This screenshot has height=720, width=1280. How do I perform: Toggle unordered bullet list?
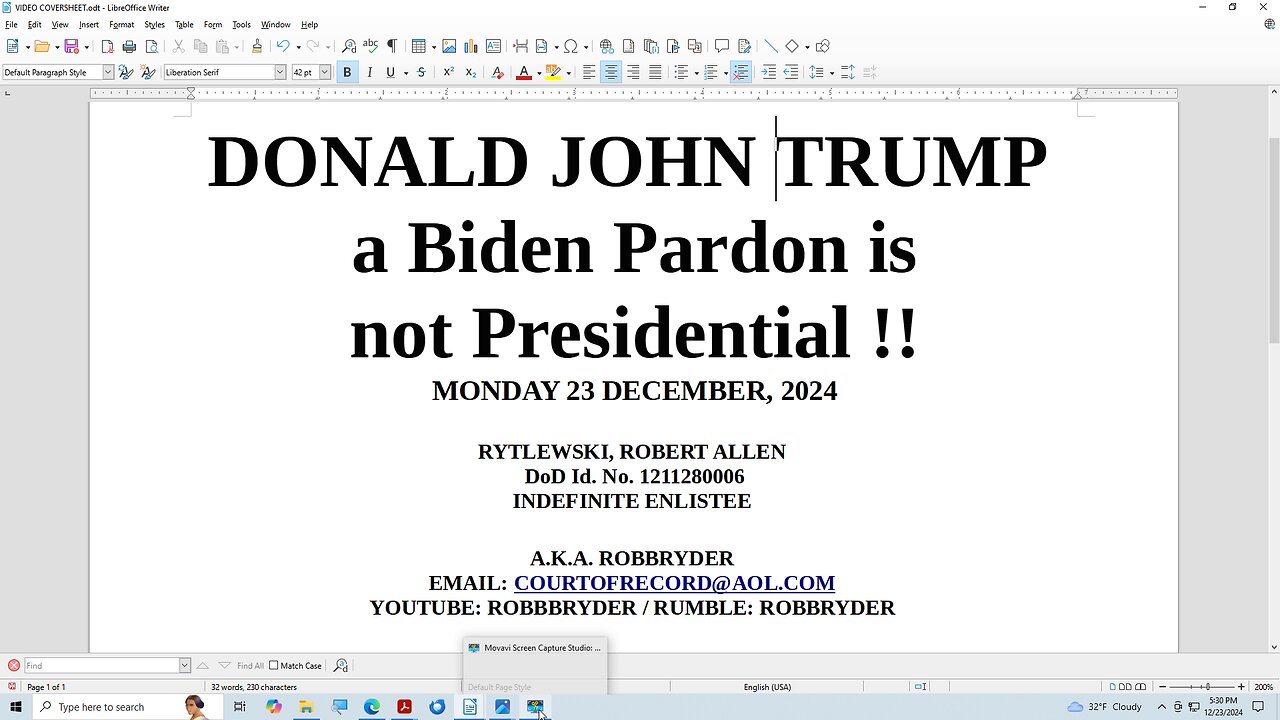click(681, 72)
